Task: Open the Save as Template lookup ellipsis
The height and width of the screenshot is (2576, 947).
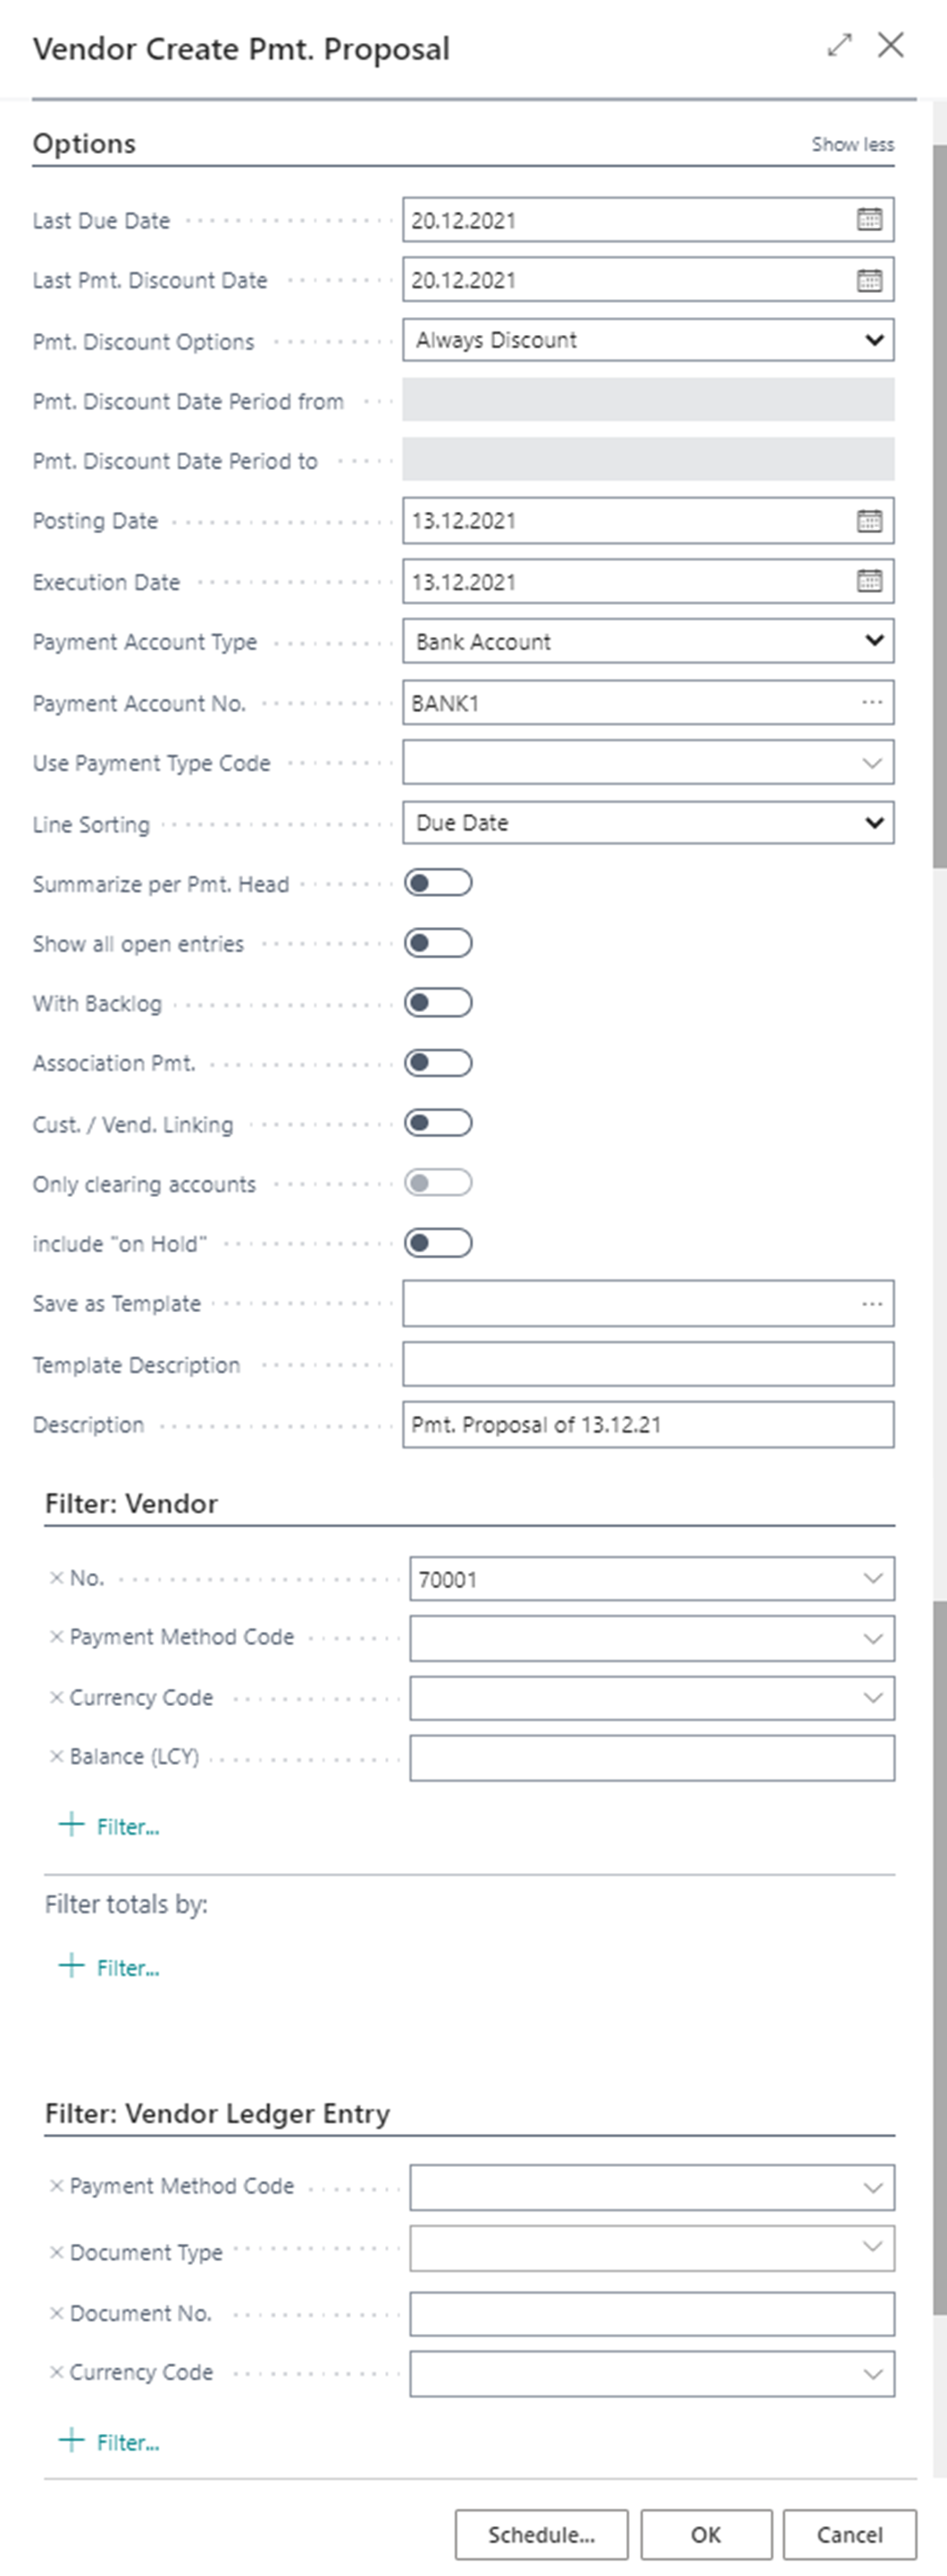Action: (x=873, y=1303)
